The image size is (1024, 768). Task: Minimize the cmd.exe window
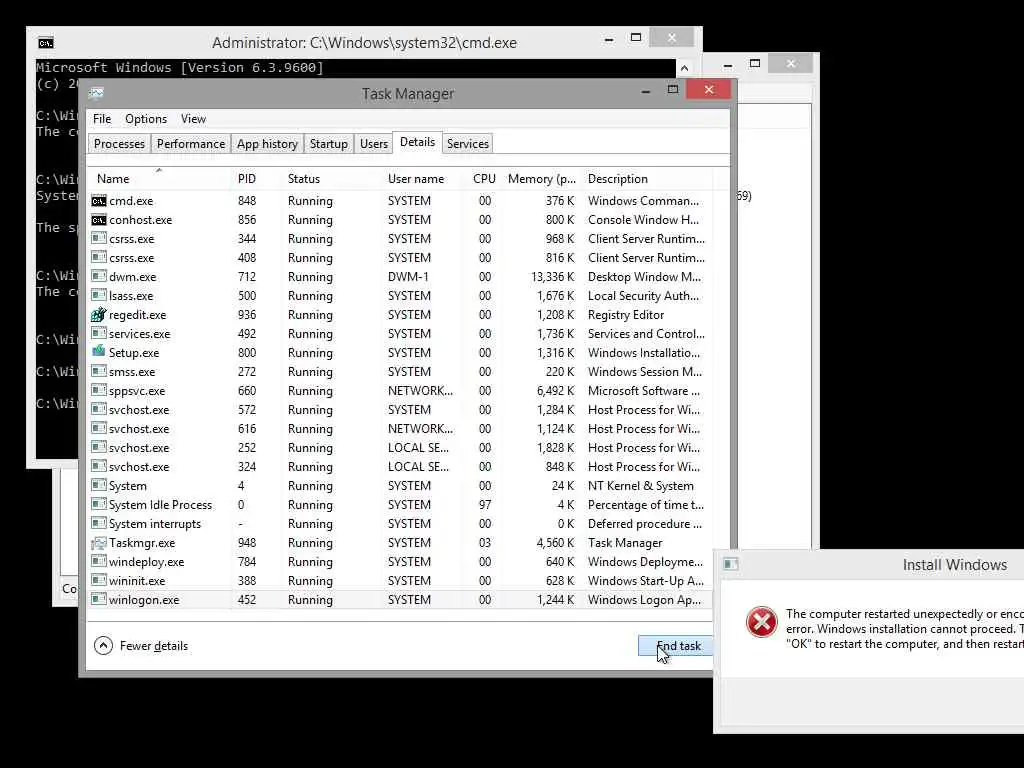[x=609, y=39]
